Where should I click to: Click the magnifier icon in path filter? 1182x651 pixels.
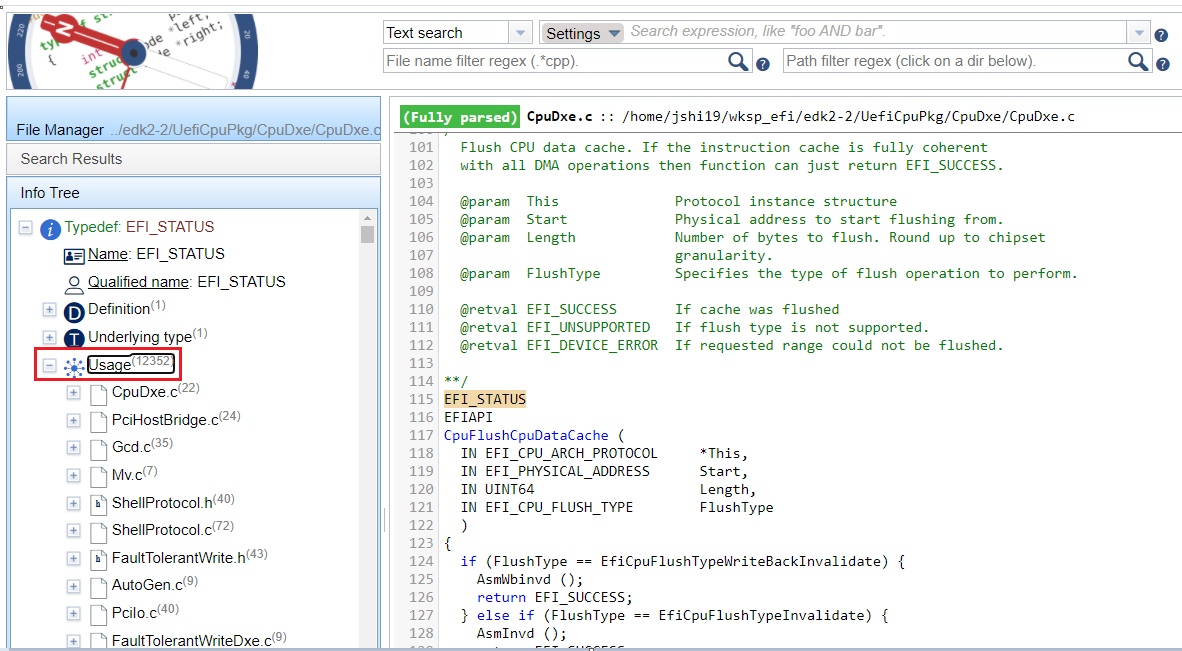coord(1138,62)
